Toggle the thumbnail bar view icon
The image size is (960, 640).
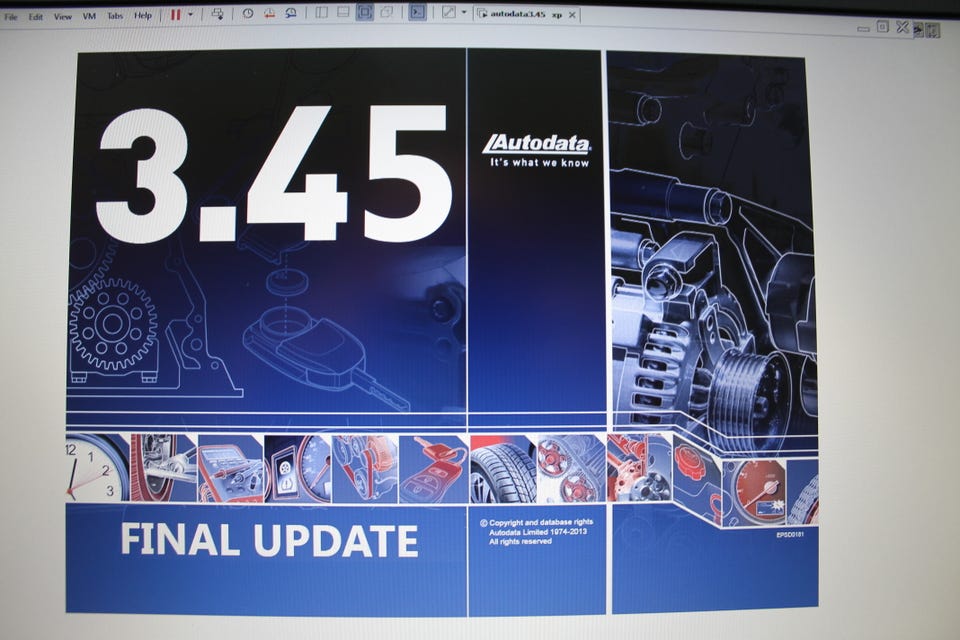343,12
